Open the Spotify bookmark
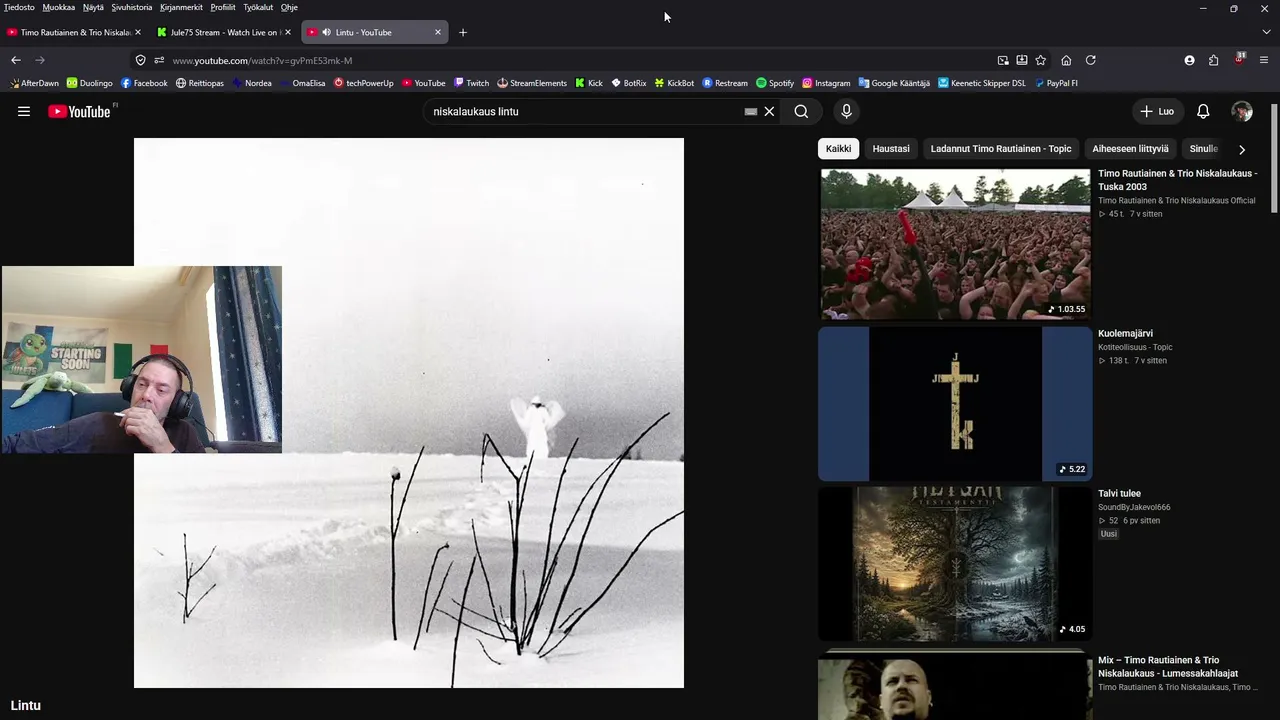The height and width of the screenshot is (720, 1280). pyautogui.click(x=775, y=83)
